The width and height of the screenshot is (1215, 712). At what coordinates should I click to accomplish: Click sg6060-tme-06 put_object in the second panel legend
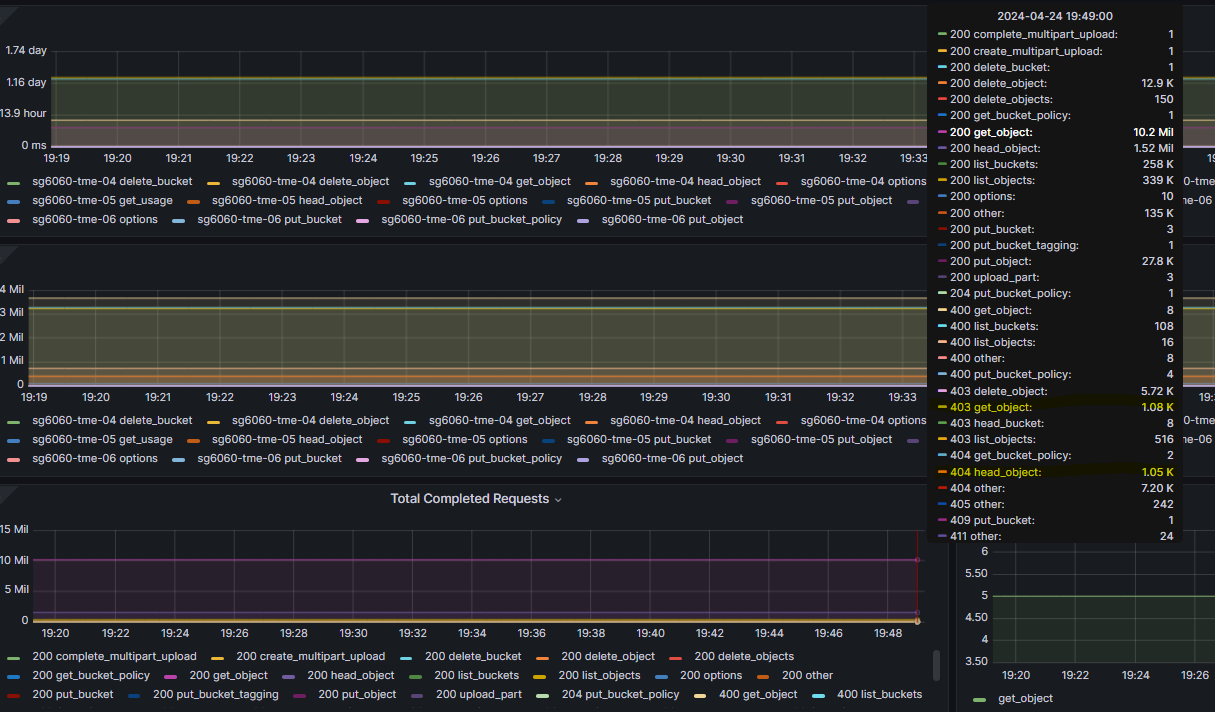[x=672, y=458]
